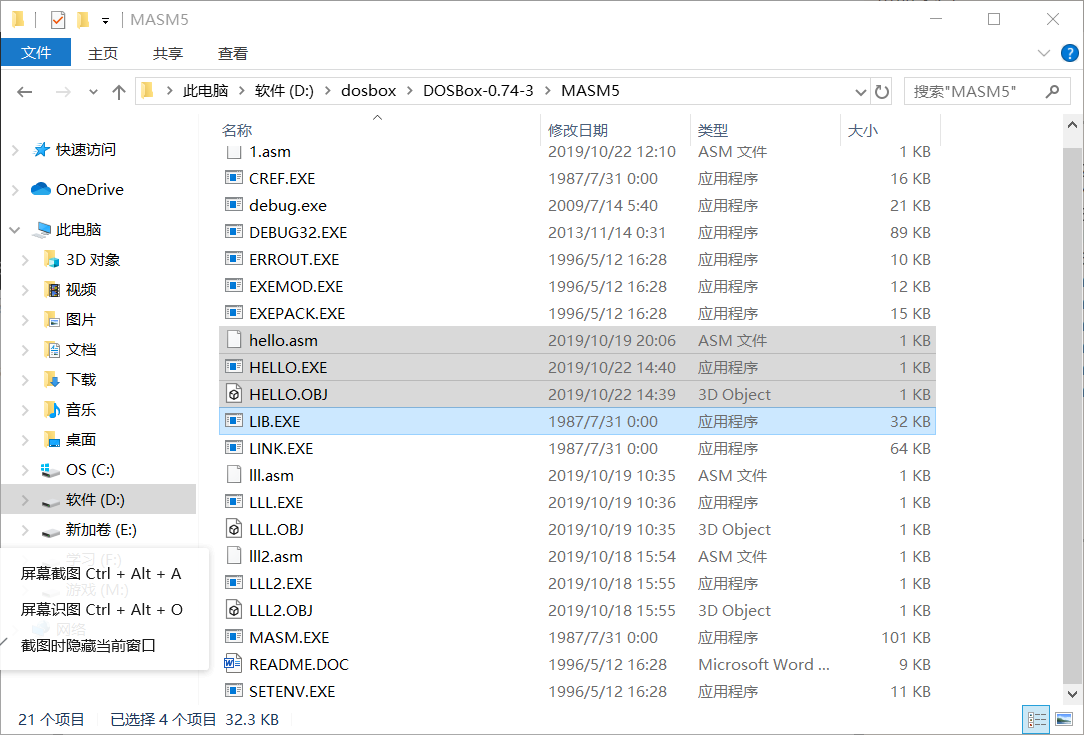Click the 新加卷 (E:) drive icon
This screenshot has height=735, width=1084.
50,531
